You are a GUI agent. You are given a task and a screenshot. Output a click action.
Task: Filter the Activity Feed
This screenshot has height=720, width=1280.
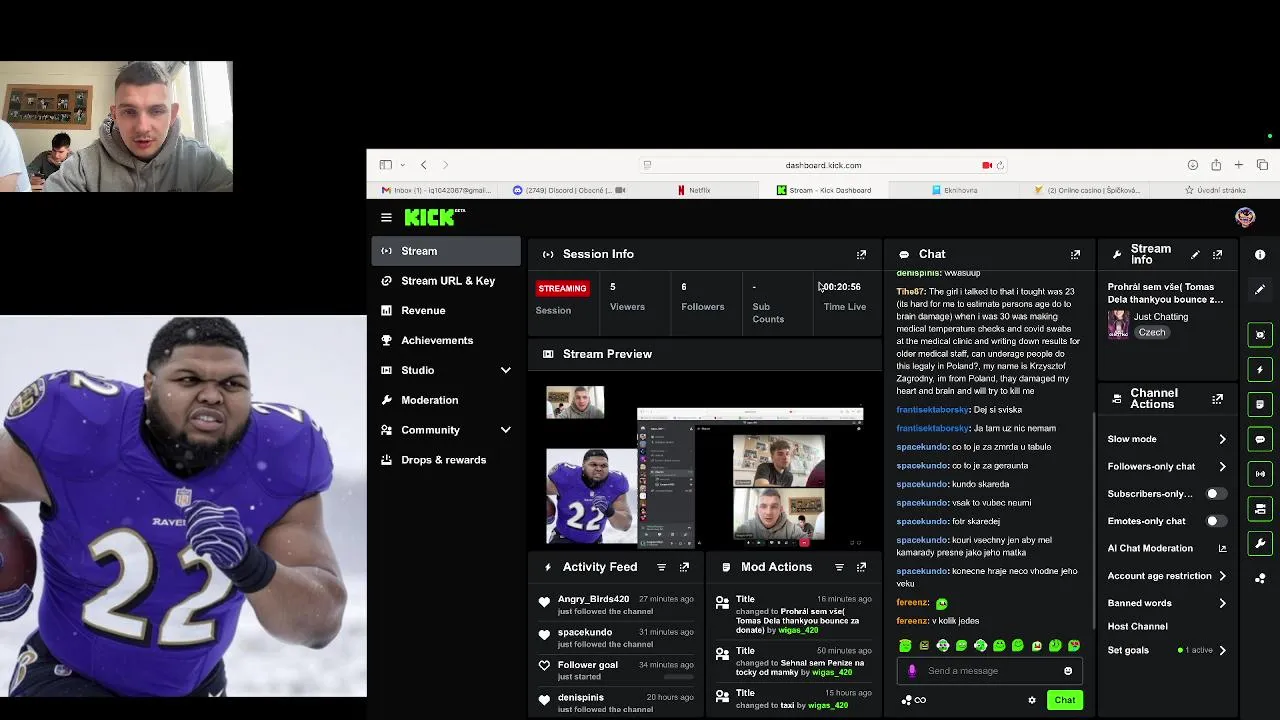(x=661, y=567)
